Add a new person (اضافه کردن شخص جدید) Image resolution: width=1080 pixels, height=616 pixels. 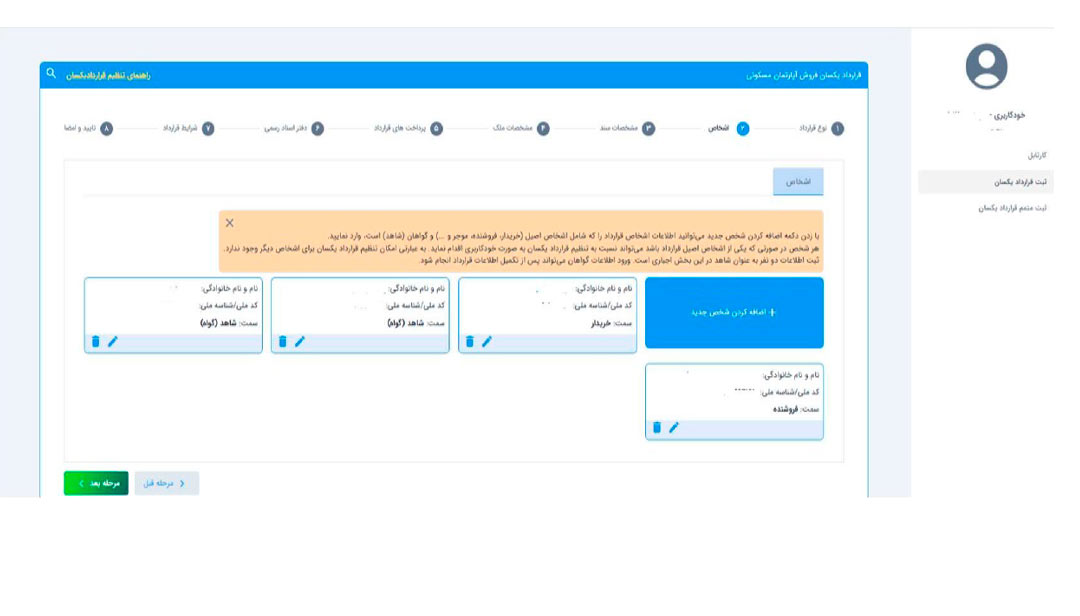click(734, 313)
